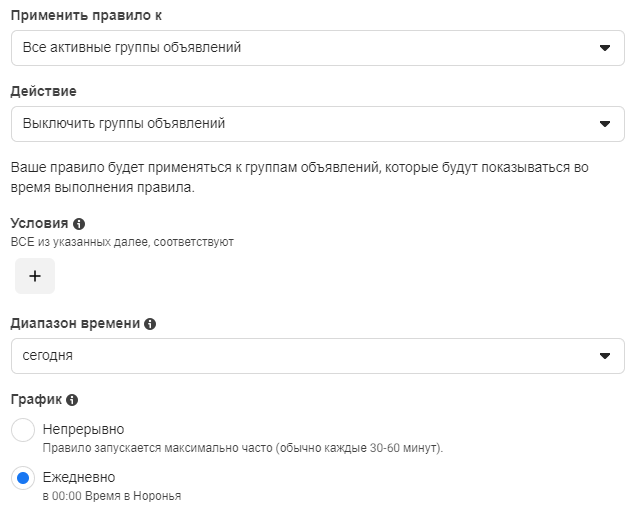Click arrow of Все активные группы объявлений

[x=605, y=48]
